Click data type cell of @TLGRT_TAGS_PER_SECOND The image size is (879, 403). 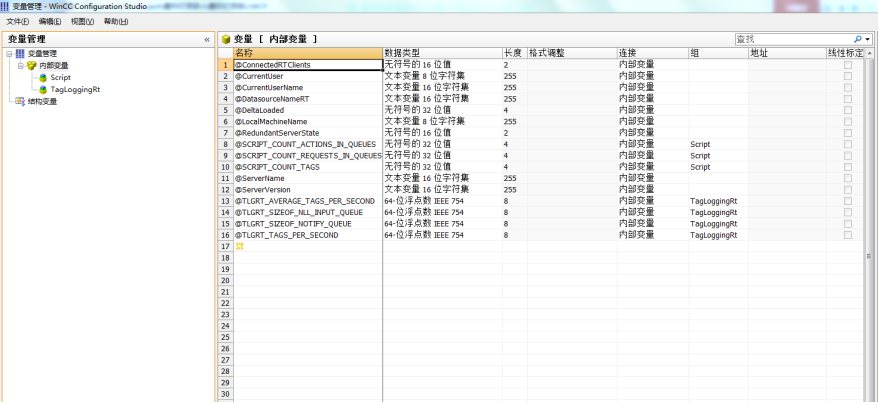click(x=442, y=235)
